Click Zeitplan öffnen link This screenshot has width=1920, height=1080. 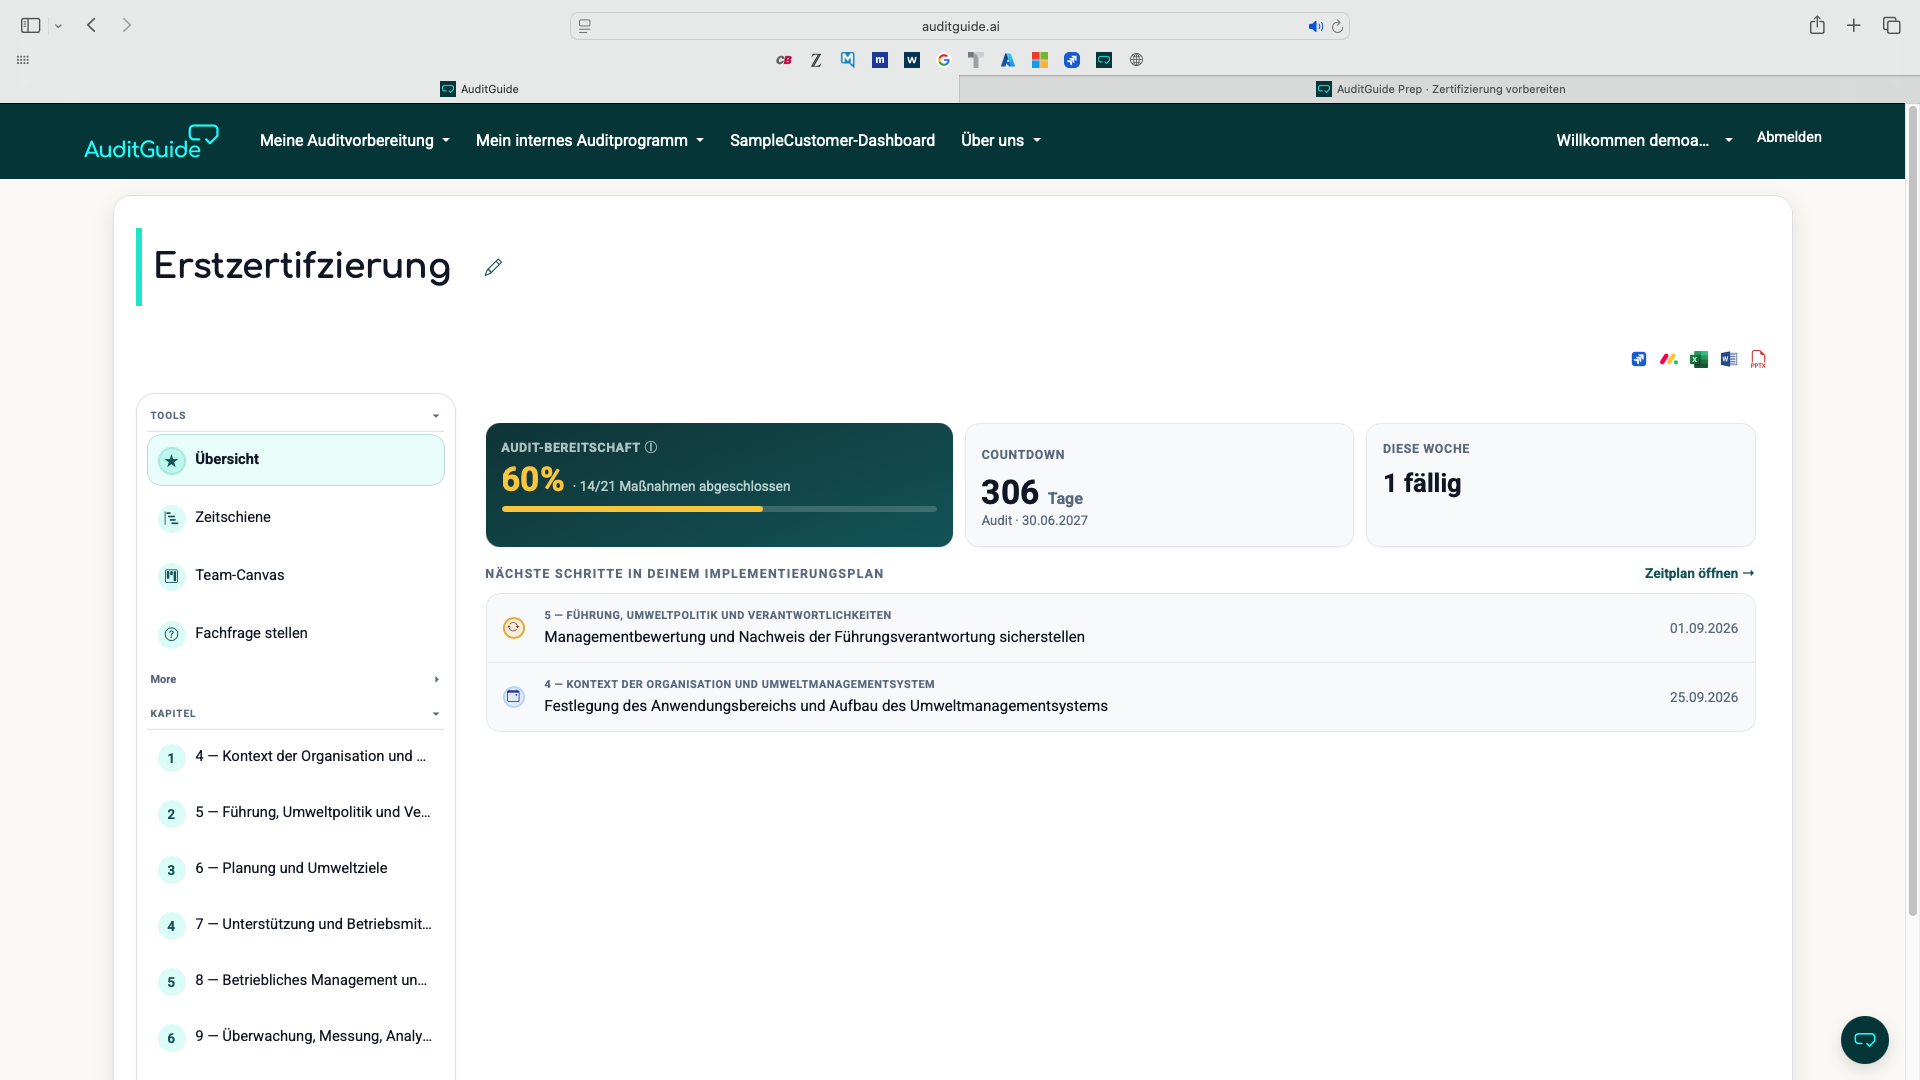pos(1699,574)
